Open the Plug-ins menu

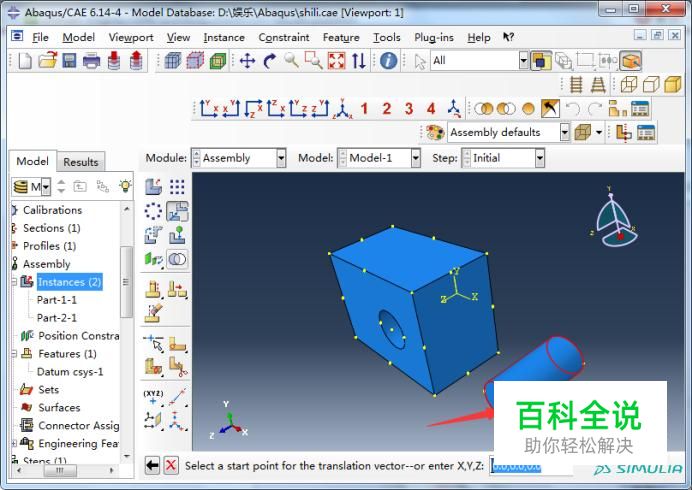pyautogui.click(x=434, y=38)
